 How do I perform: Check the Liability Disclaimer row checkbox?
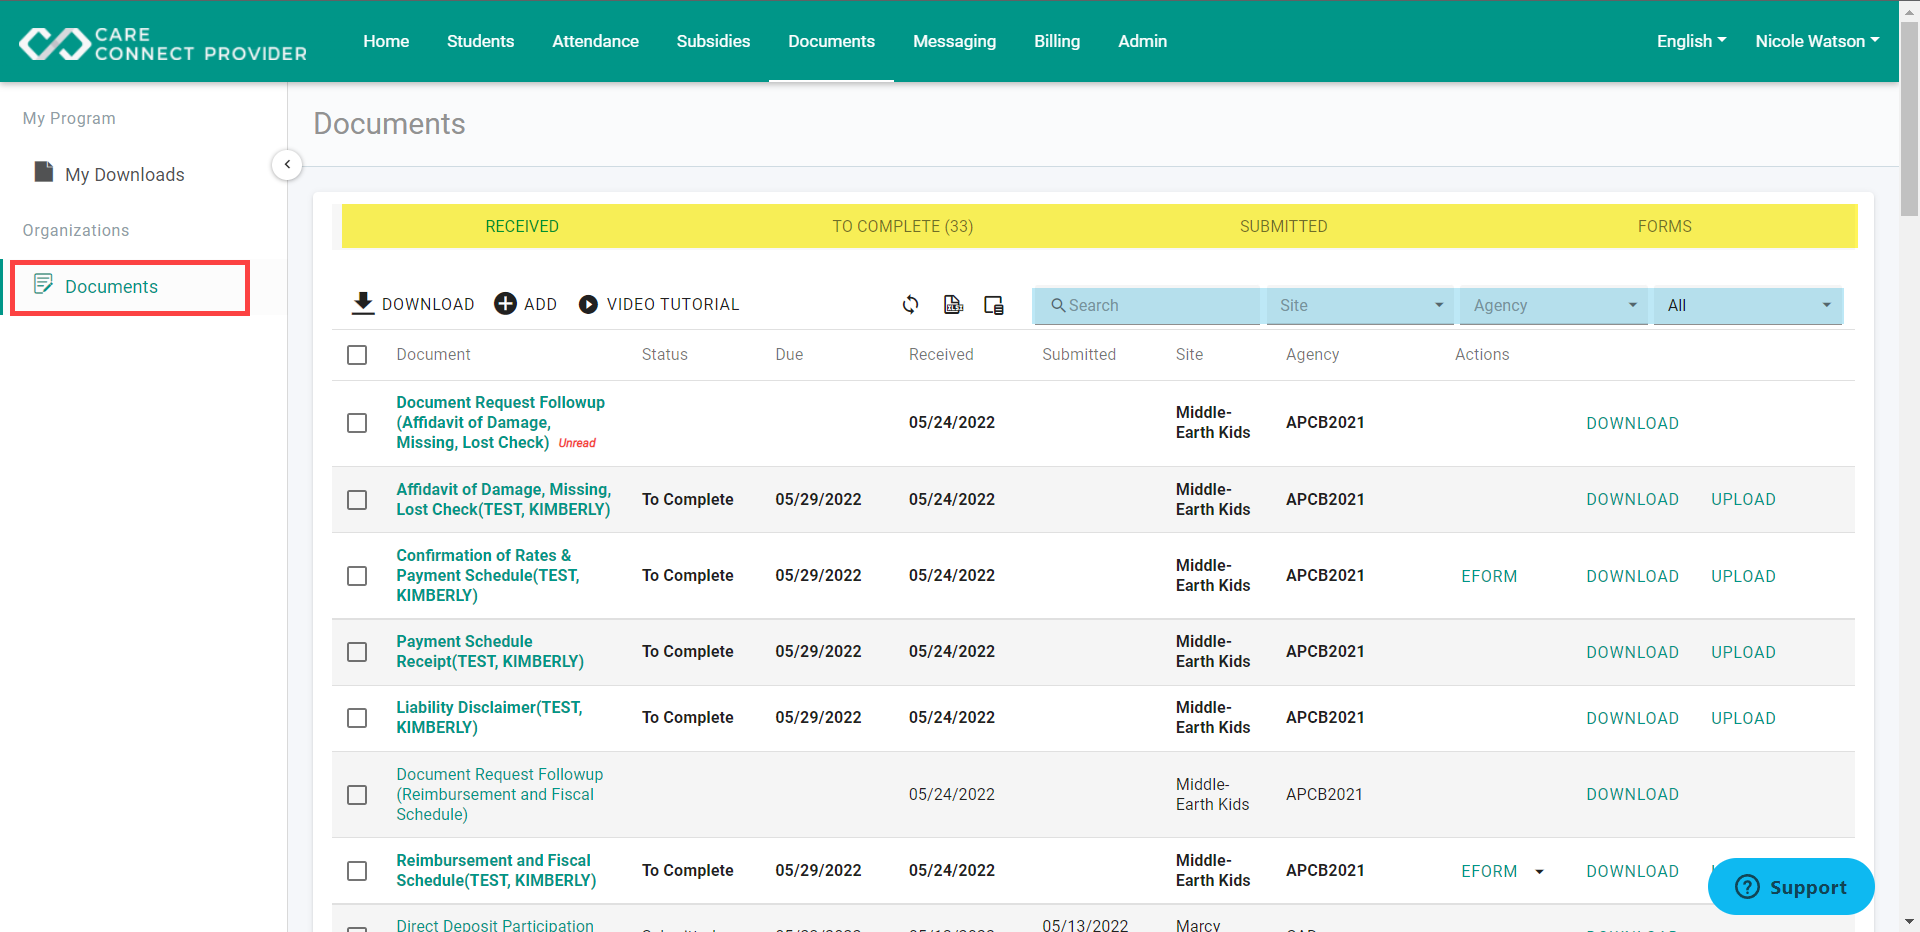click(x=357, y=718)
